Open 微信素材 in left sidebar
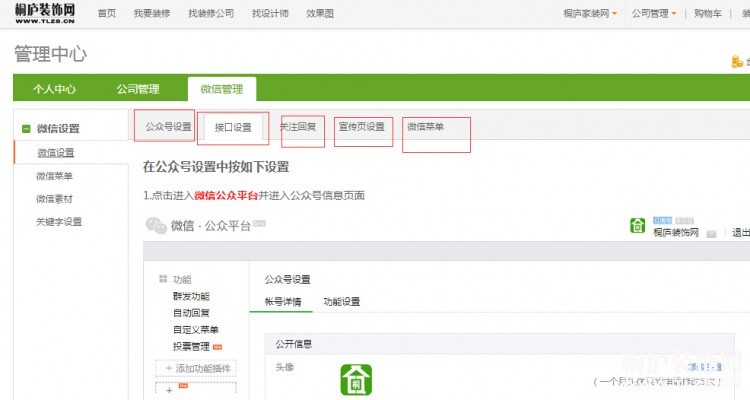Screen dimensions: 750x400 coord(54,198)
